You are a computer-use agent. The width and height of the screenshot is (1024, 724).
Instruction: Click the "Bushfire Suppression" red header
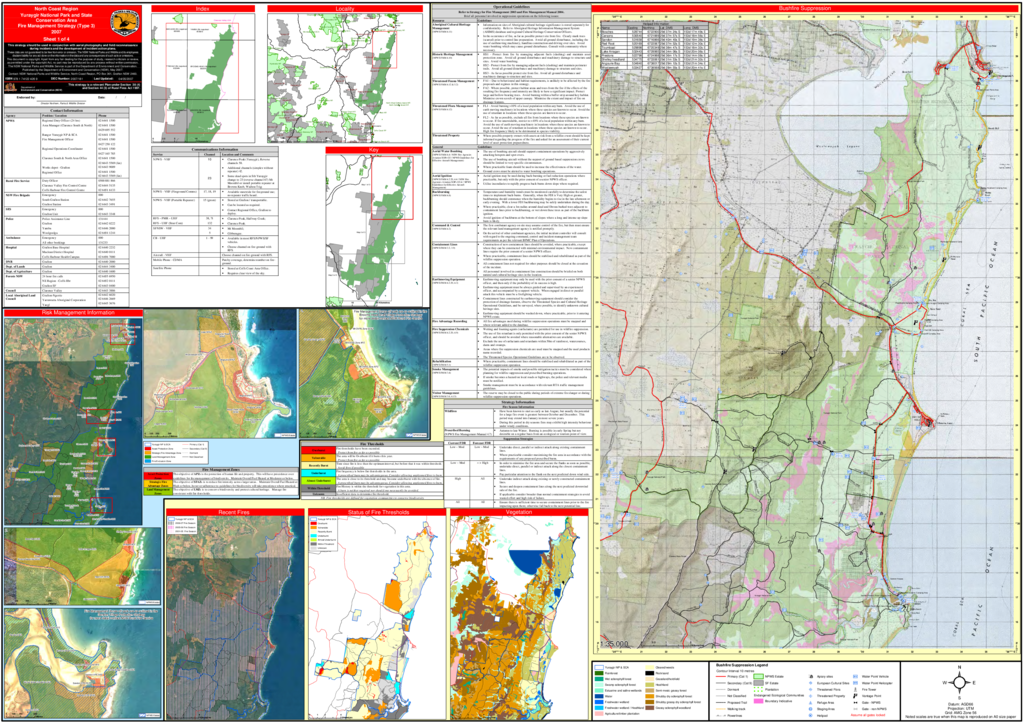tap(805, 8)
